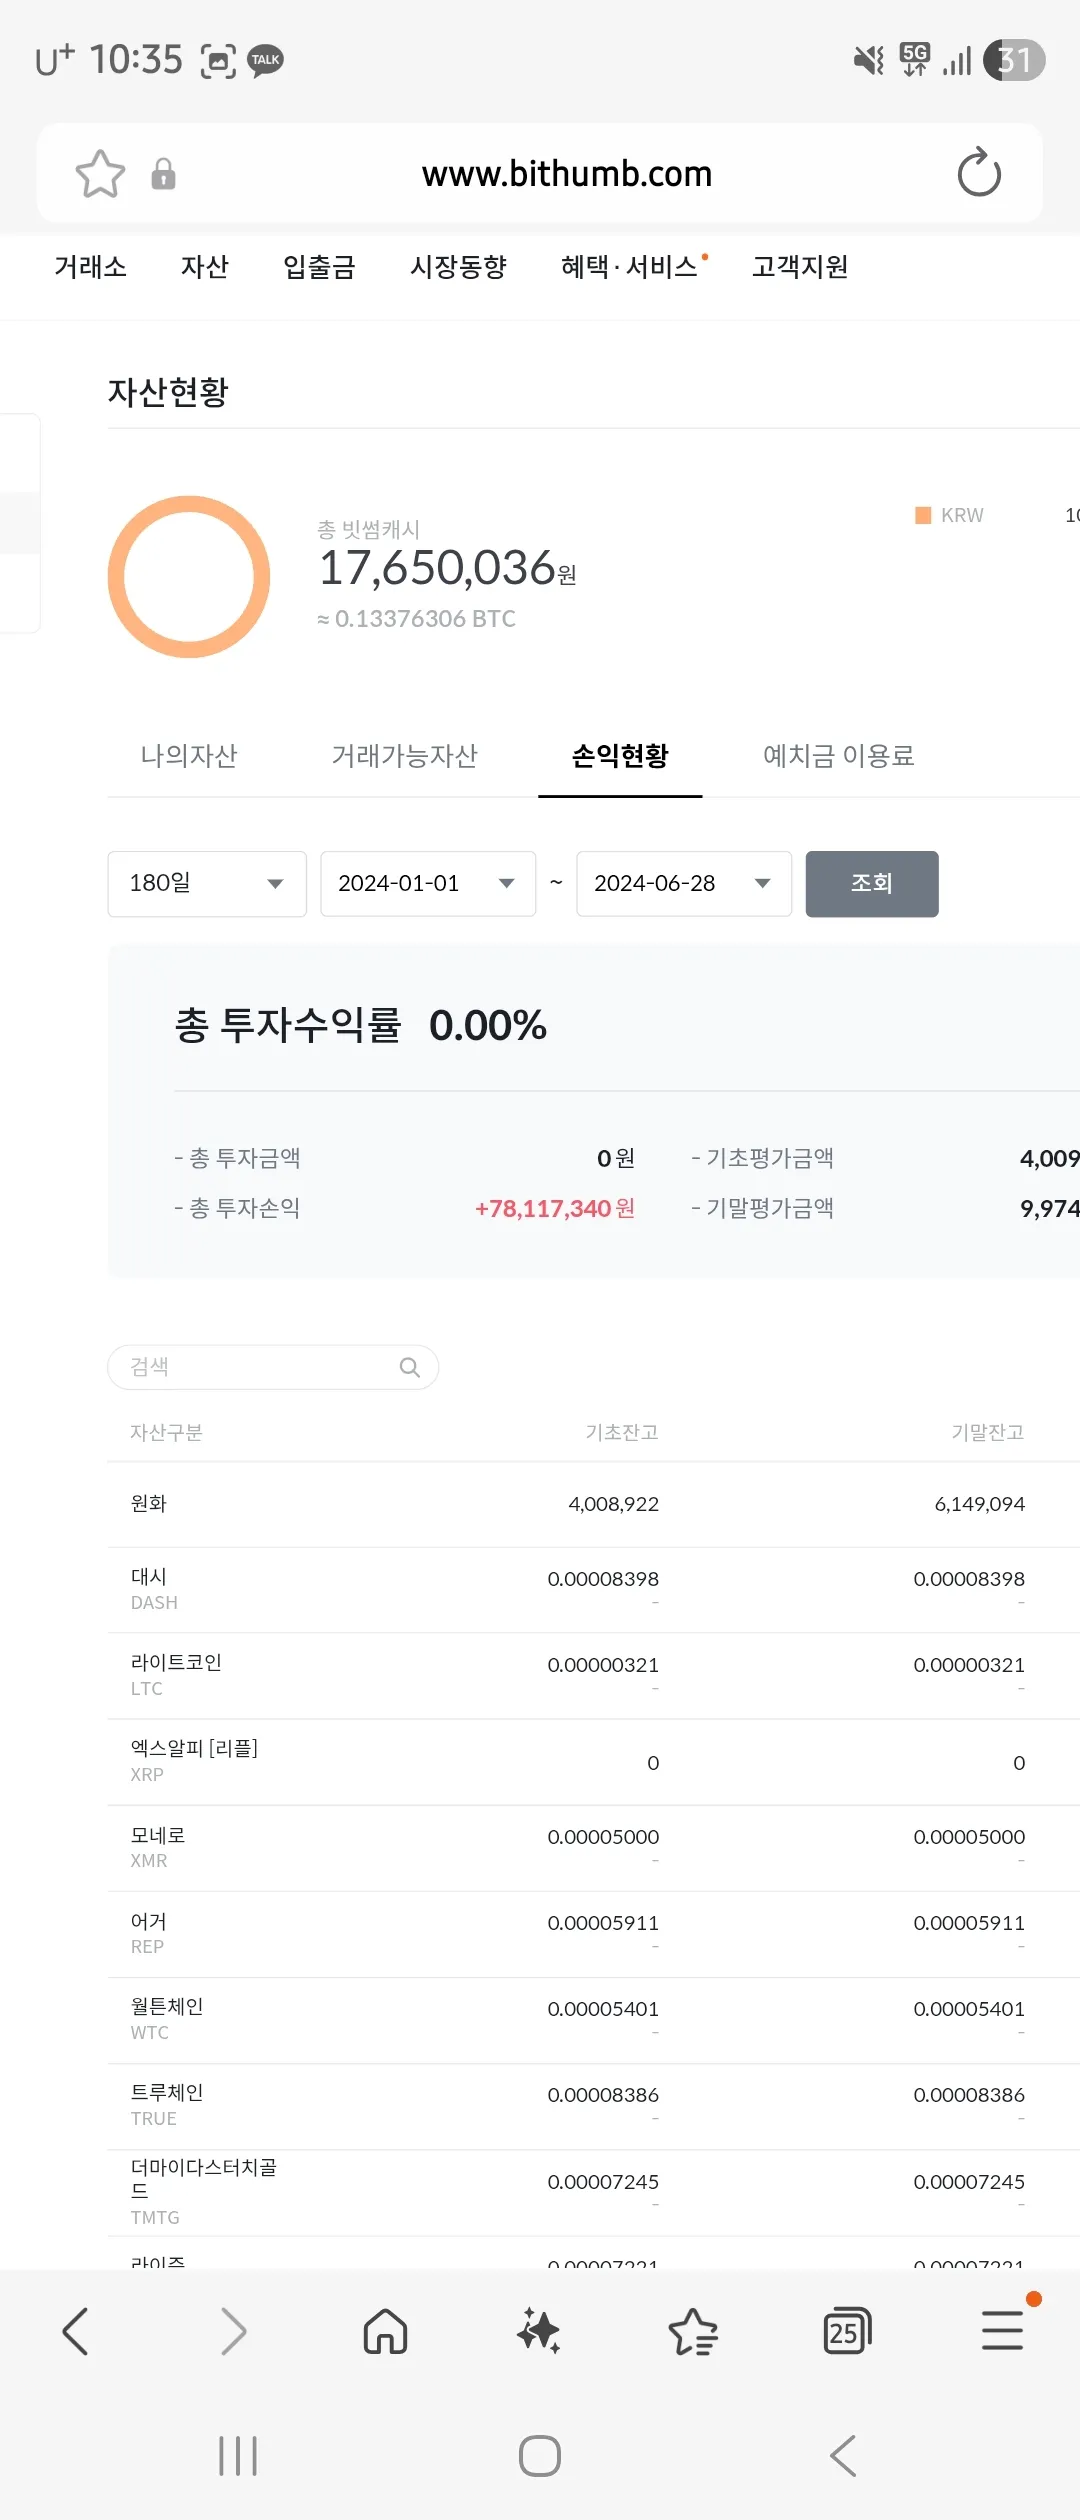Switch to the 예치금 이용료 tab
The image size is (1080, 2520).
(839, 756)
